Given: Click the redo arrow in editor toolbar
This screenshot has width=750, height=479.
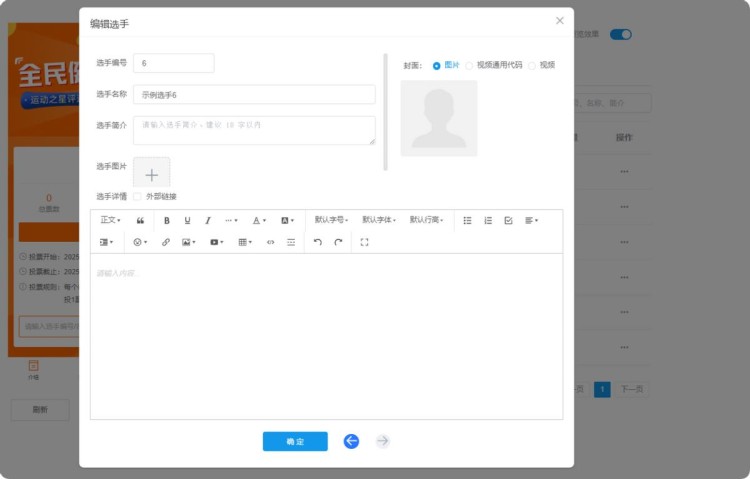Looking at the screenshot, I should point(339,242).
